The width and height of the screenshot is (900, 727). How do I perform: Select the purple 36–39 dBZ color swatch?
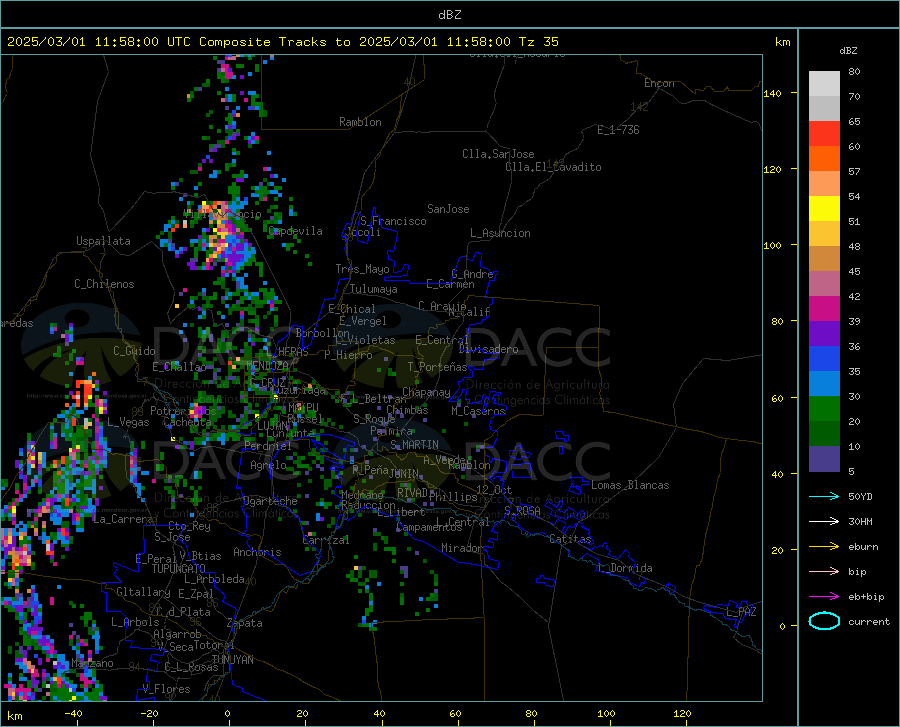tap(824, 334)
